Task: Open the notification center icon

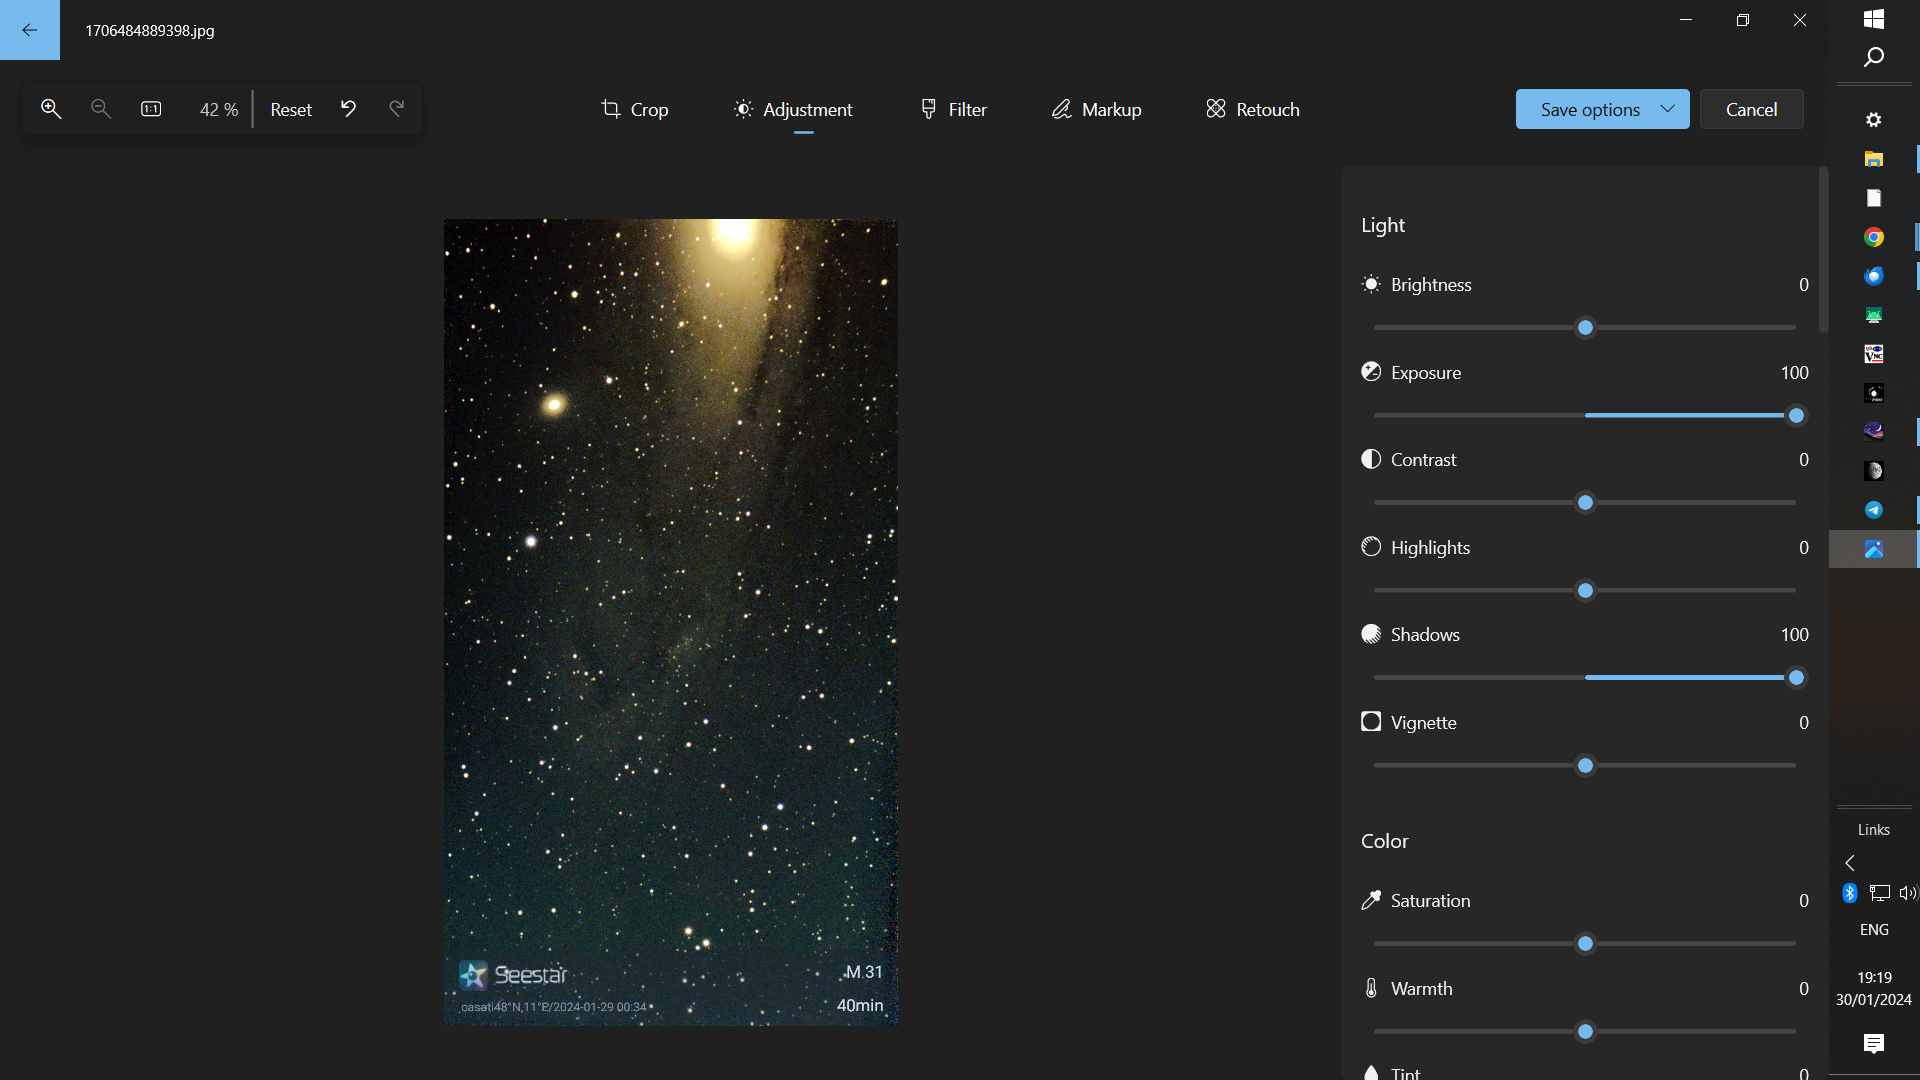Action: pyautogui.click(x=1874, y=1044)
